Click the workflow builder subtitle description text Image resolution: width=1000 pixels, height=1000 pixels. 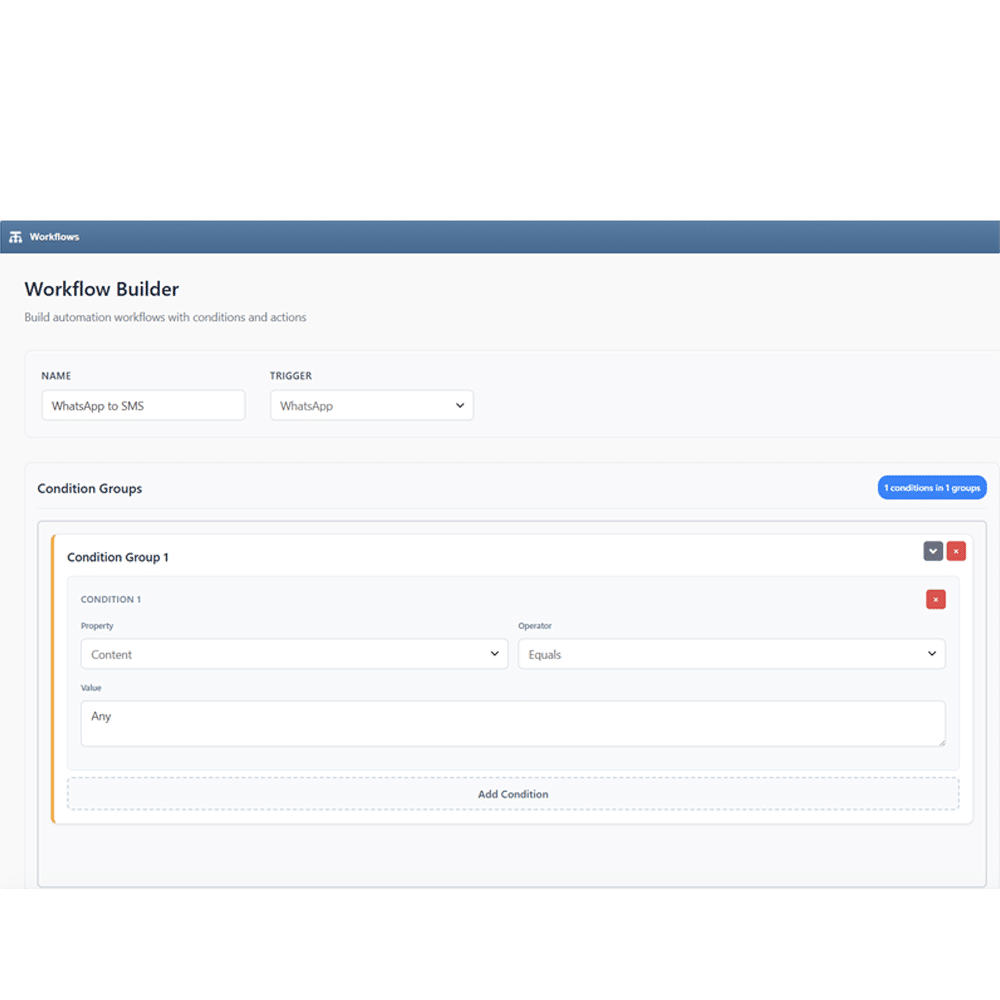click(165, 317)
